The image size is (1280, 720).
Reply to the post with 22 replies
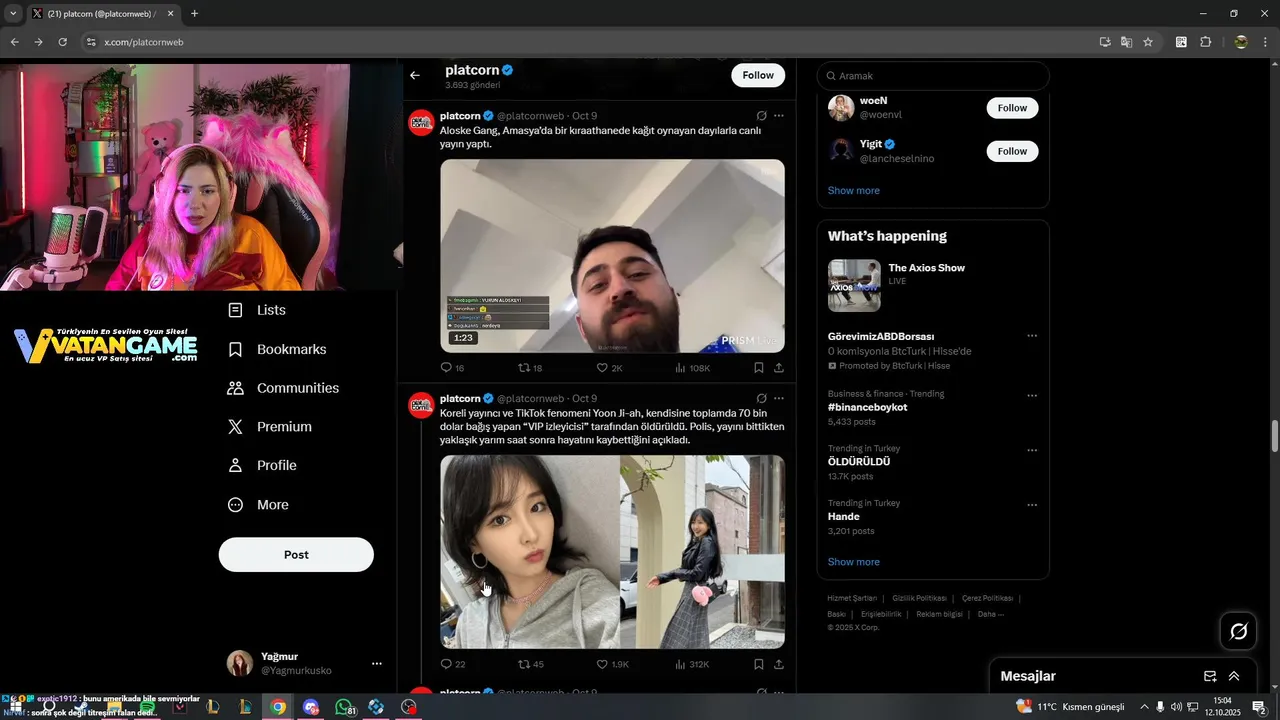453,664
